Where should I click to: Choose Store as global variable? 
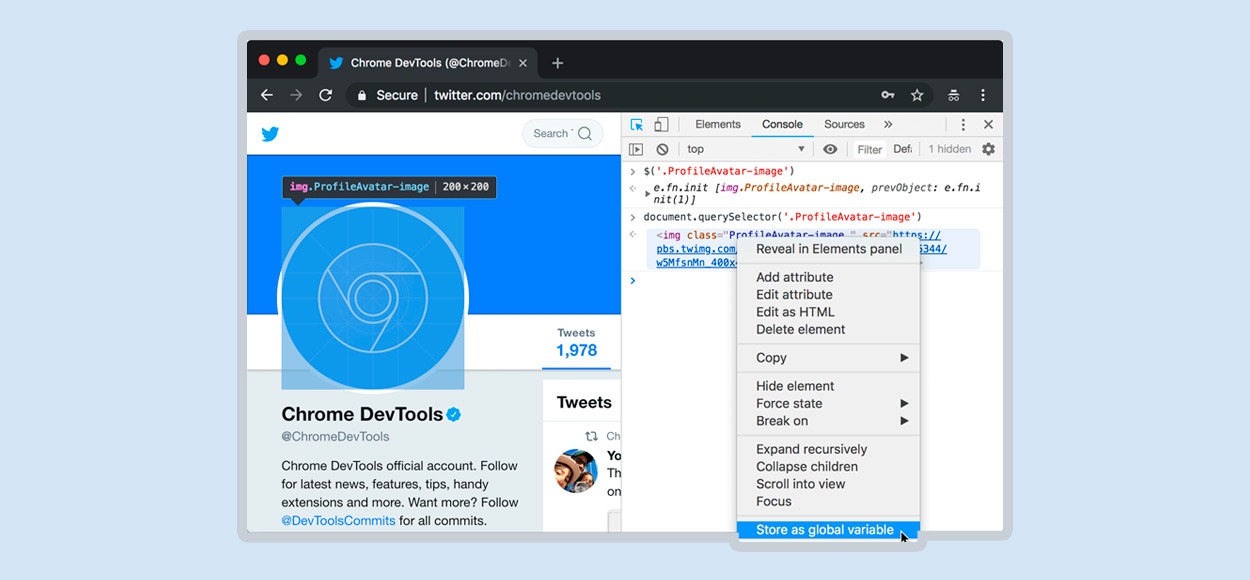pos(828,530)
